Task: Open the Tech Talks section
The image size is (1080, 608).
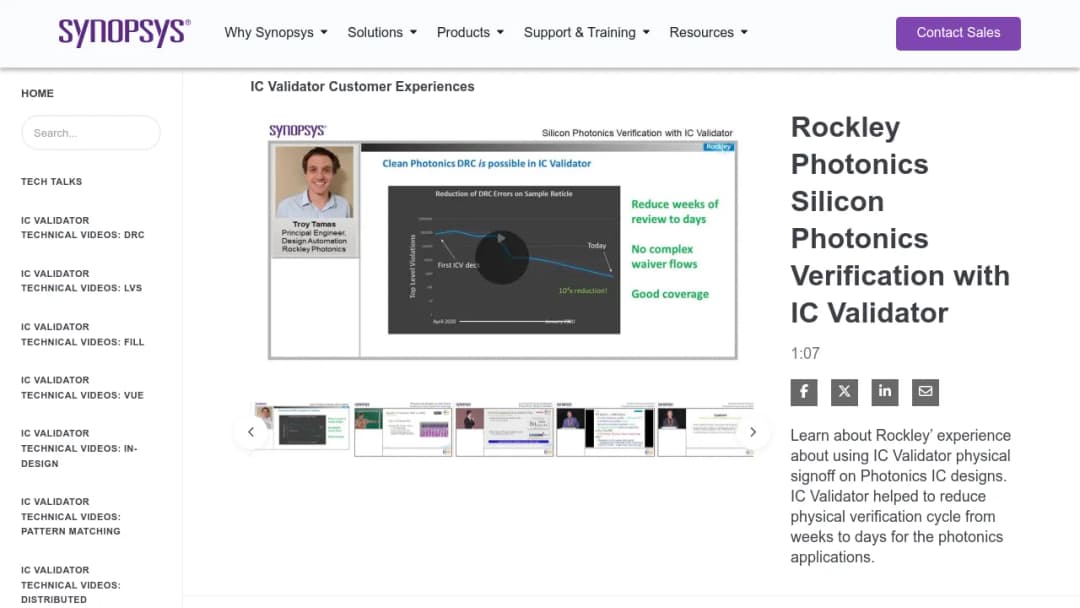Action: point(52,182)
